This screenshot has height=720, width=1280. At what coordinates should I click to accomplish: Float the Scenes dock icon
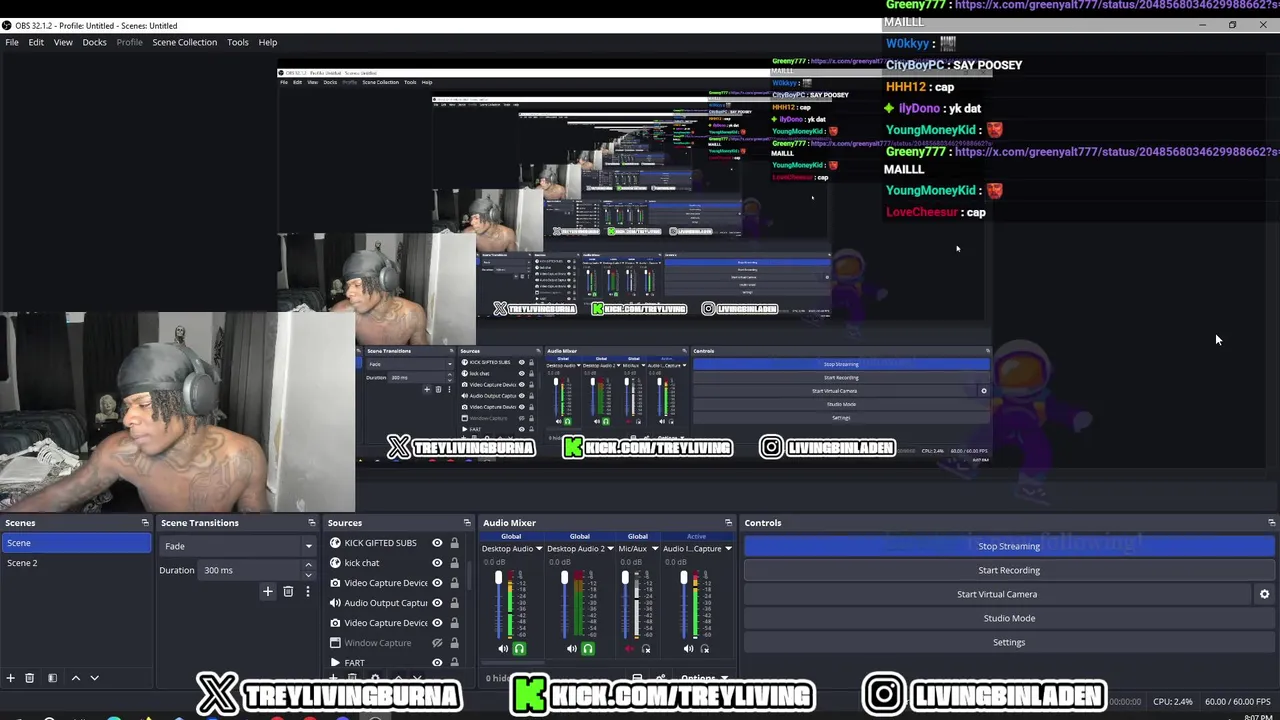(145, 523)
